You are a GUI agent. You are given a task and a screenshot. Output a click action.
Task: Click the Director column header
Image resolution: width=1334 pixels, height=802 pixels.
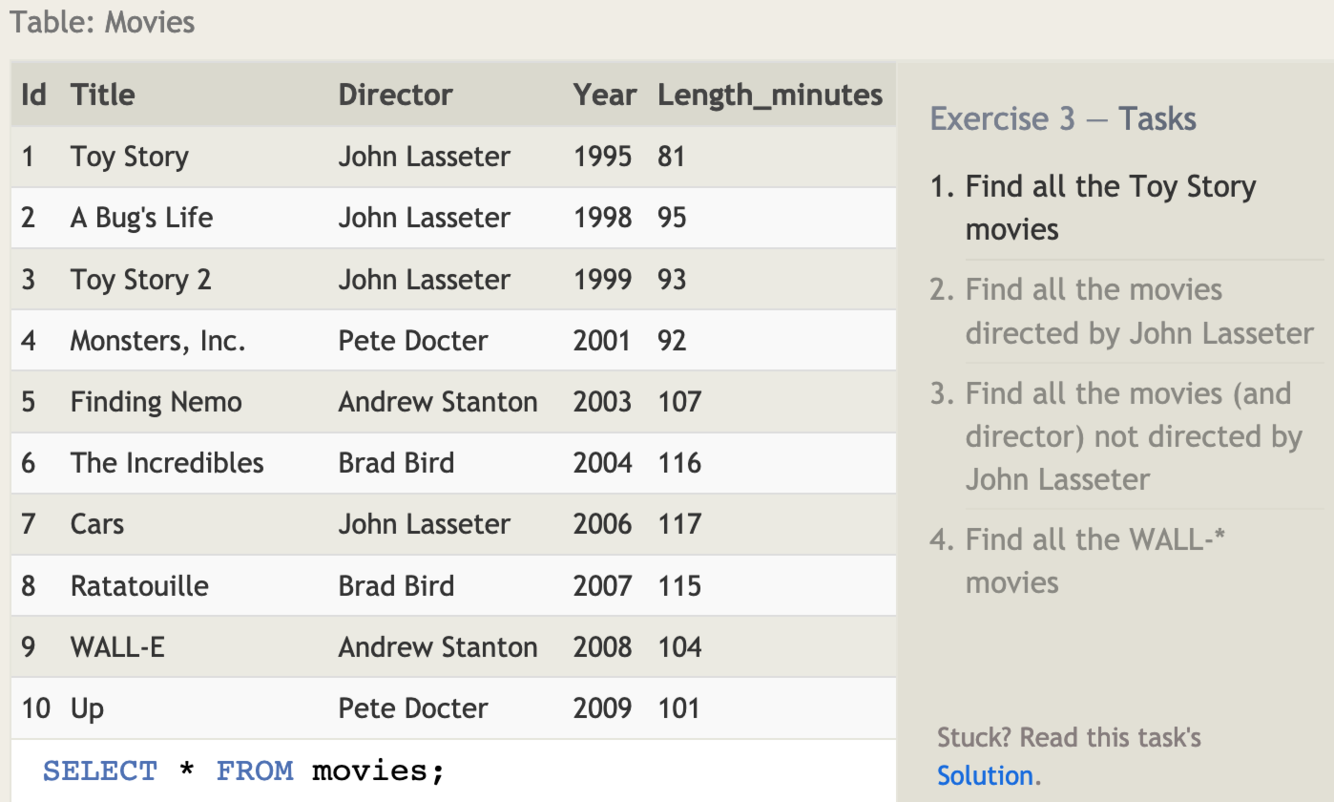click(x=395, y=95)
